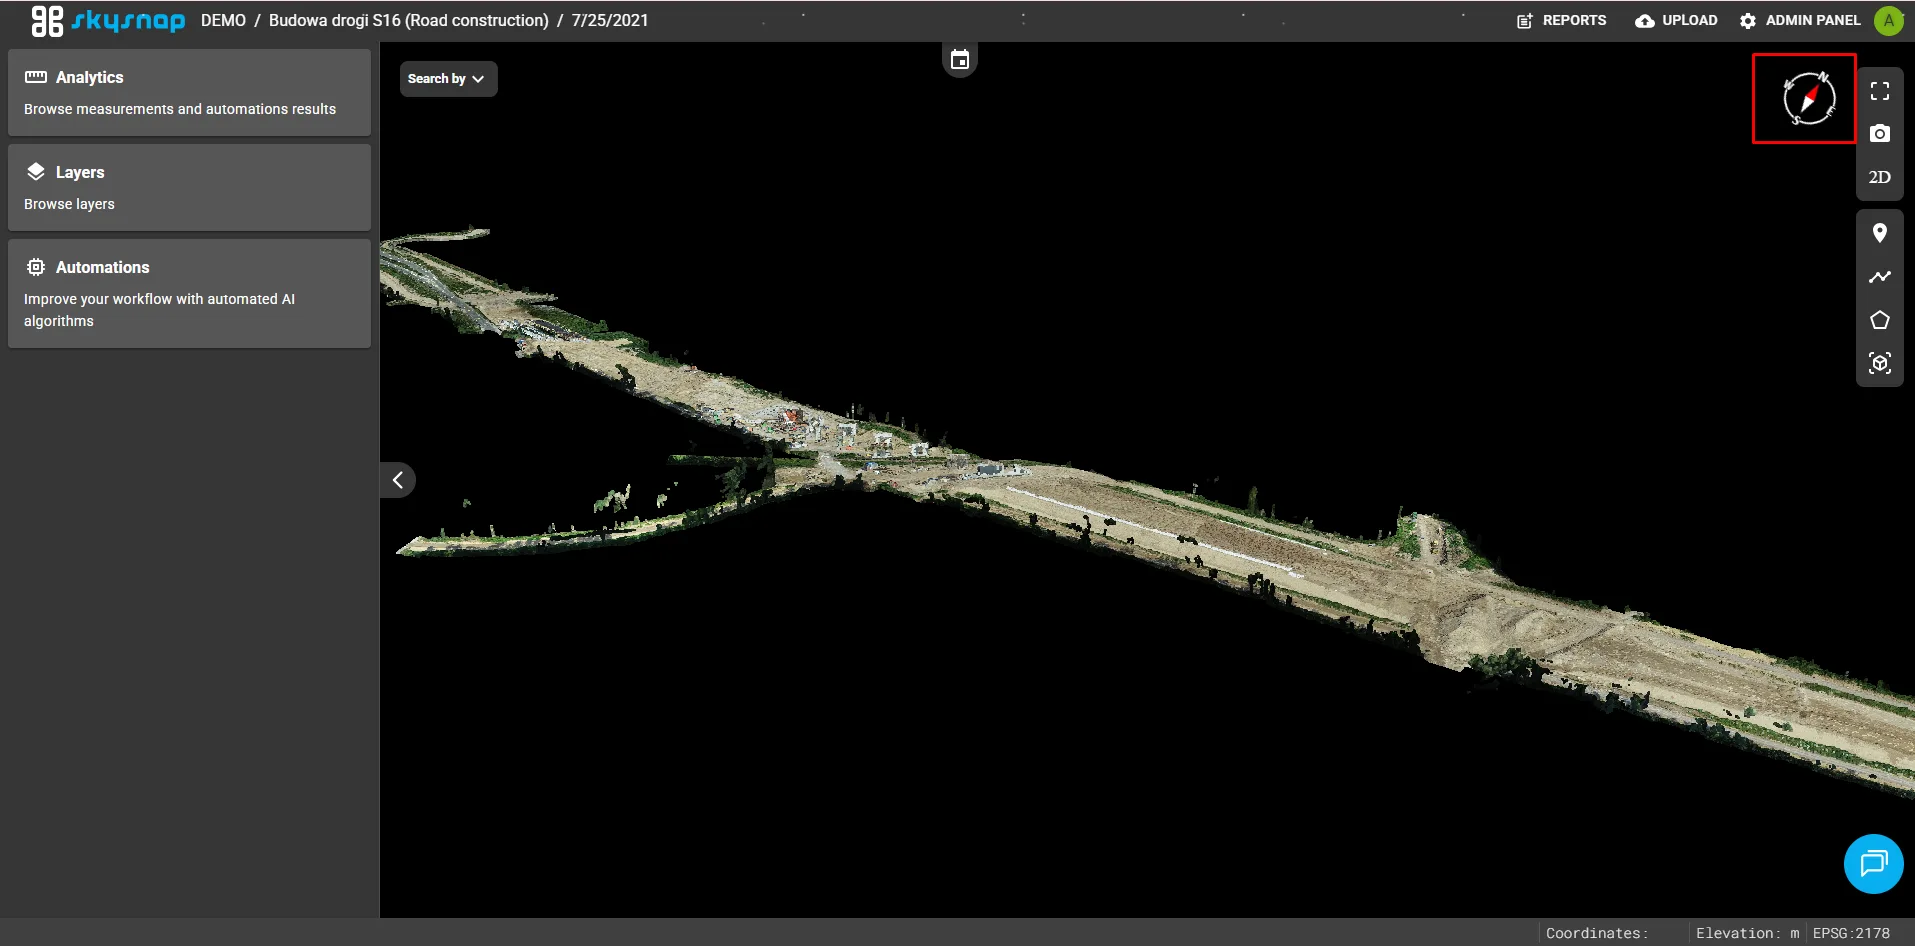Collapse the left sidebar panel

click(x=398, y=480)
